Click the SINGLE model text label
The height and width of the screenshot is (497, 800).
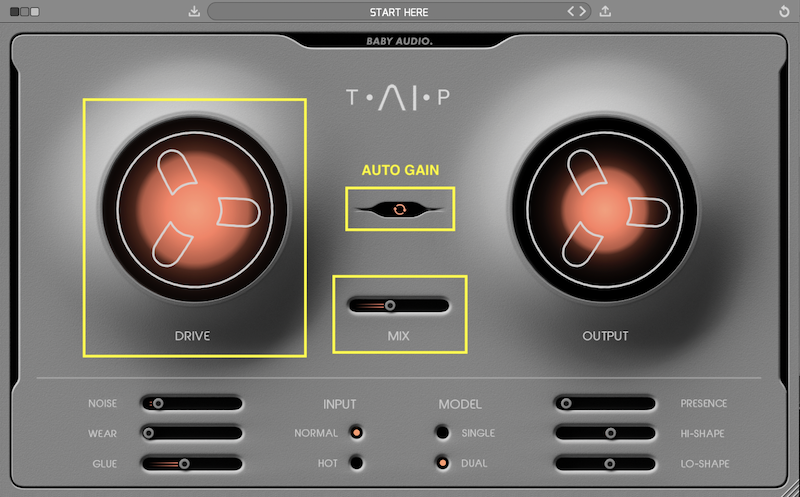(478, 433)
